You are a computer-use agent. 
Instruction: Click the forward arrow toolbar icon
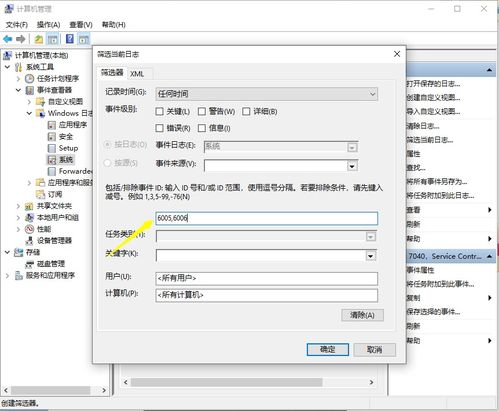[21, 39]
